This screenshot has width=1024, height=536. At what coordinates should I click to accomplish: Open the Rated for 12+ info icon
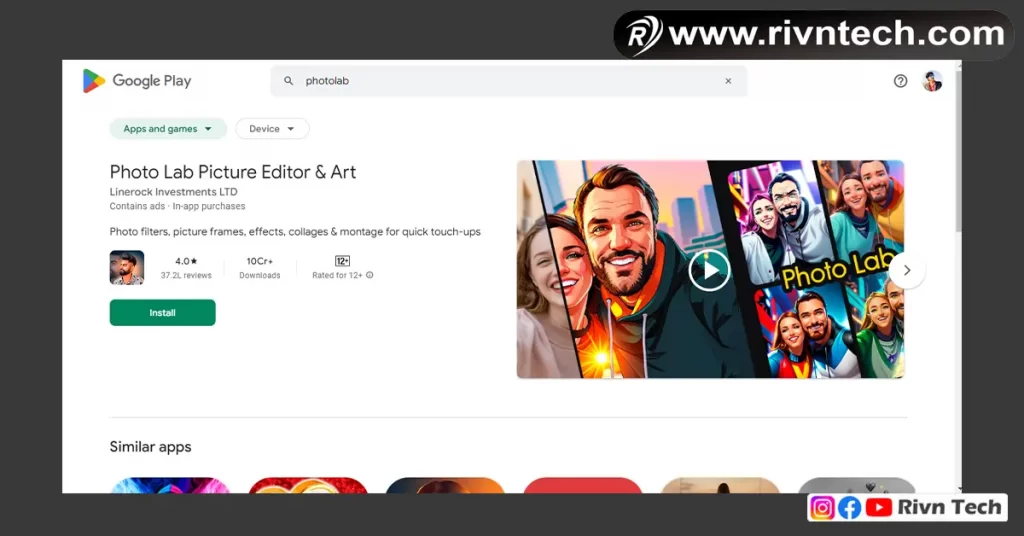click(x=370, y=276)
